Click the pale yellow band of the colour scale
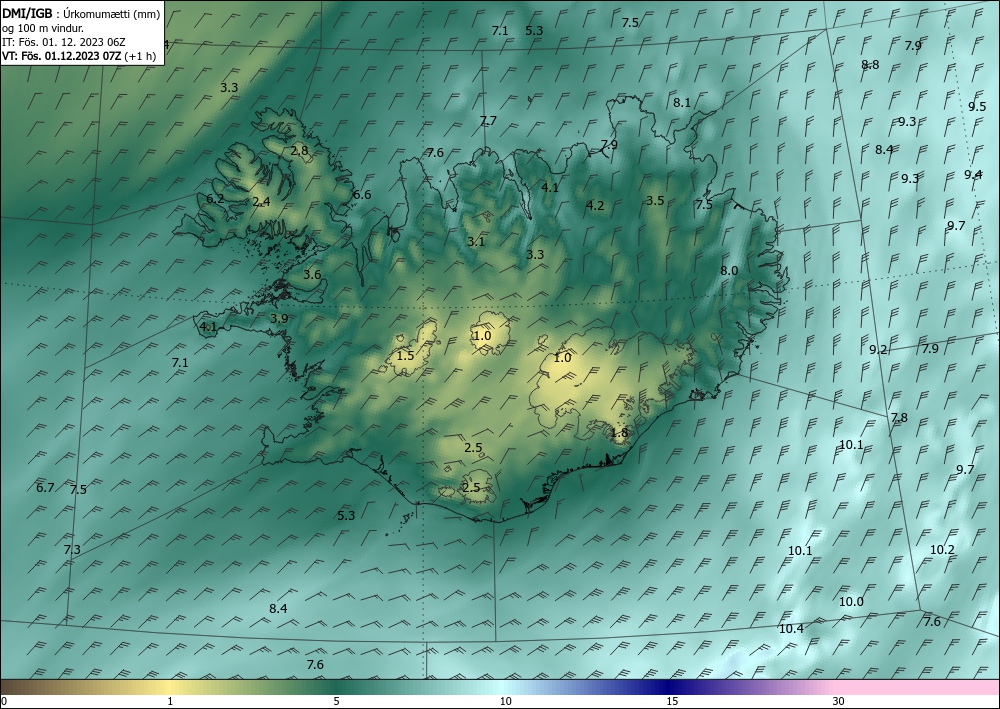This screenshot has height=709, width=1000. click(x=167, y=687)
